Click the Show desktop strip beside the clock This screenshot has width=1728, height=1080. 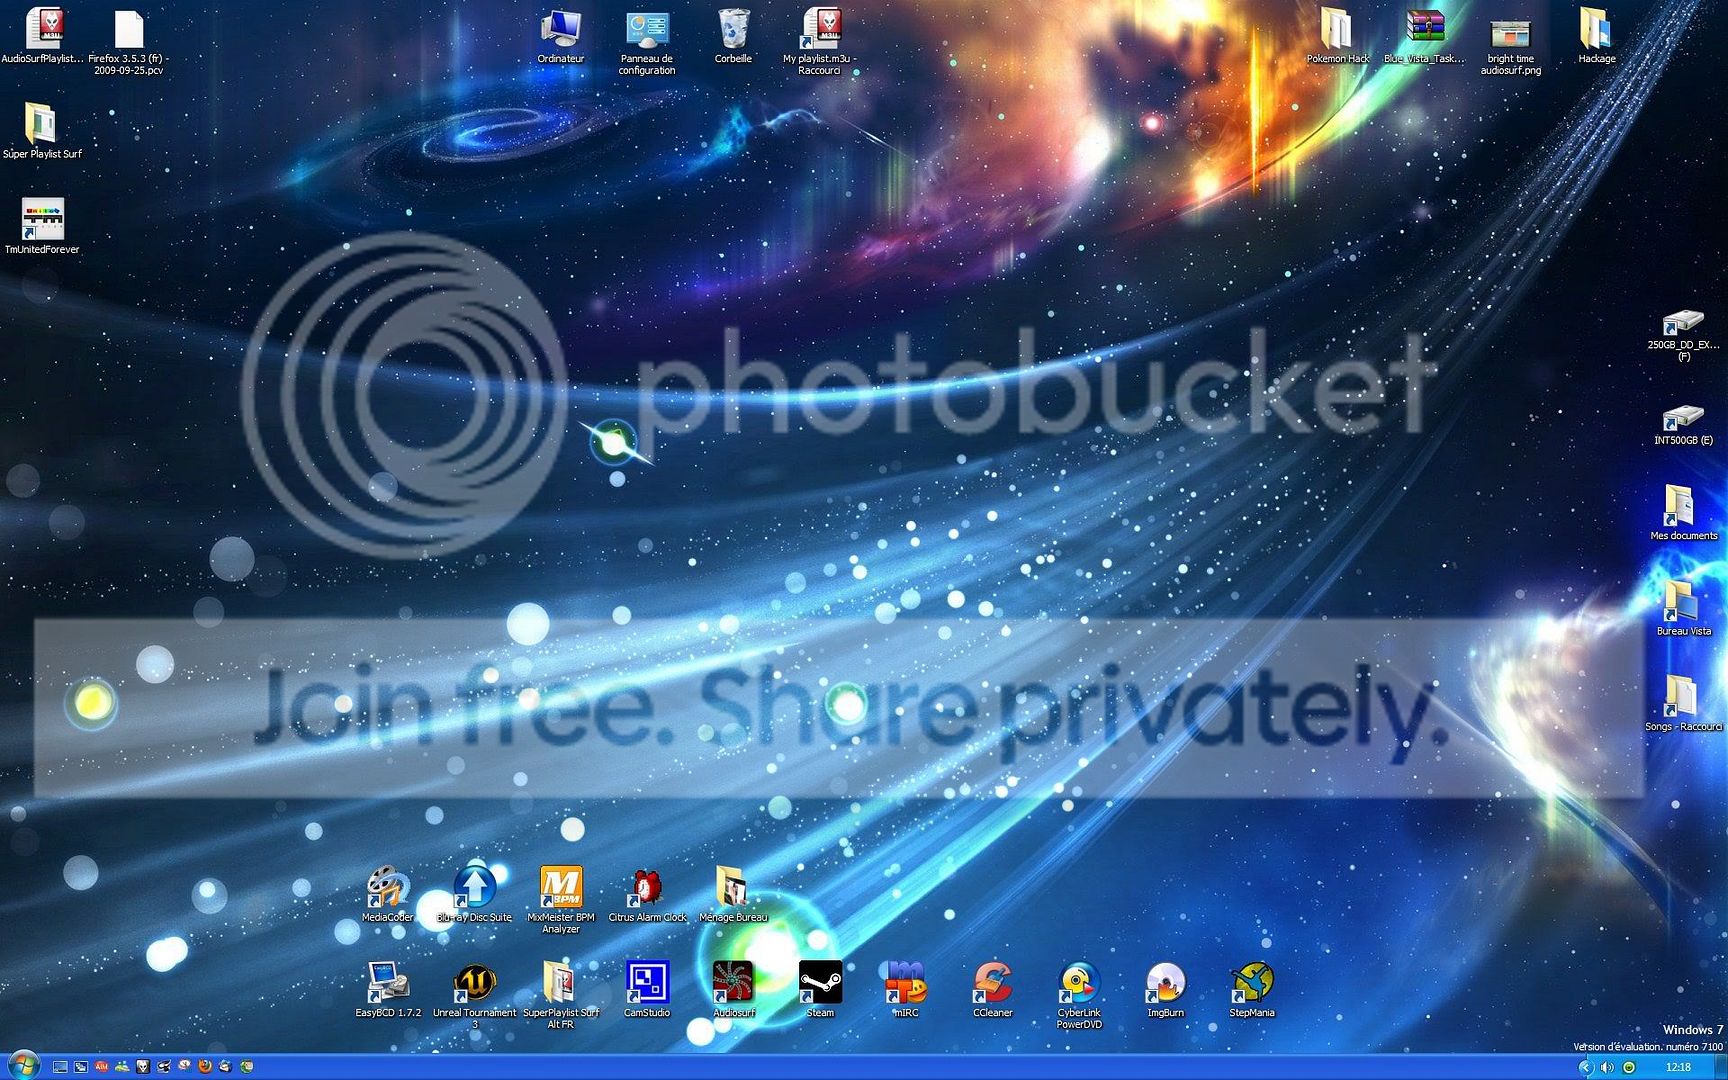pos(1720,1067)
